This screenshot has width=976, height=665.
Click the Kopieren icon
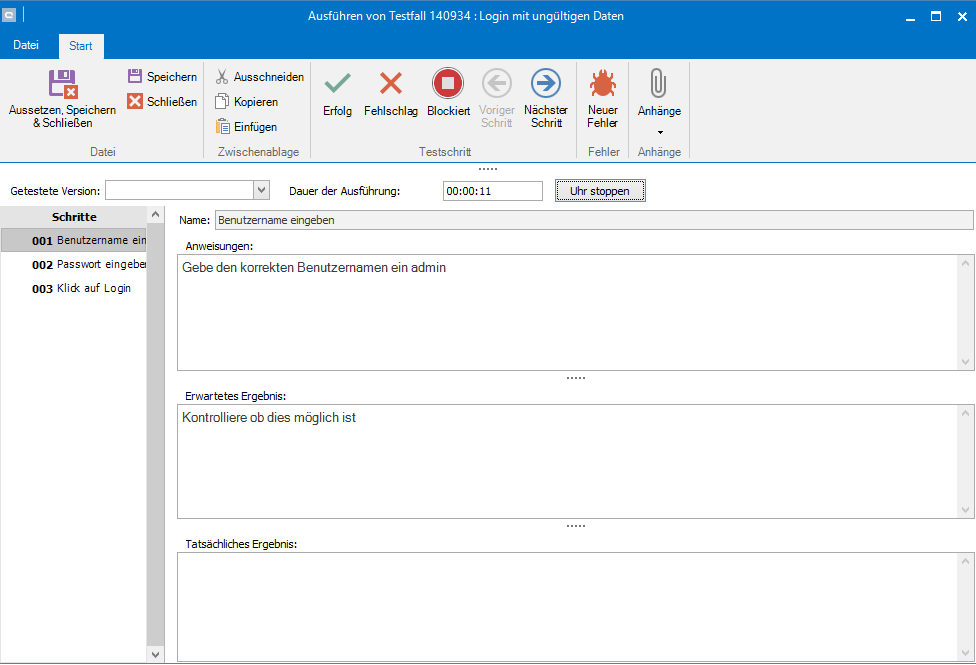(x=223, y=102)
